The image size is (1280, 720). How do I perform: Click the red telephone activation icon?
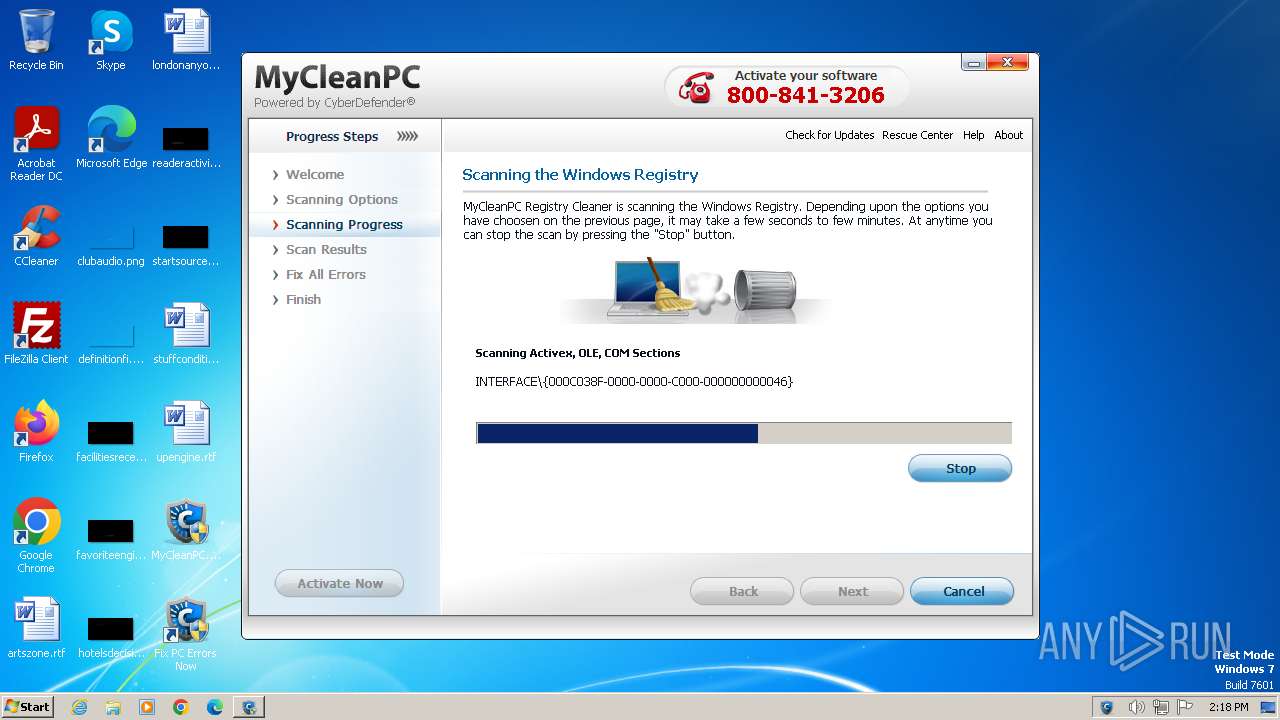click(697, 87)
